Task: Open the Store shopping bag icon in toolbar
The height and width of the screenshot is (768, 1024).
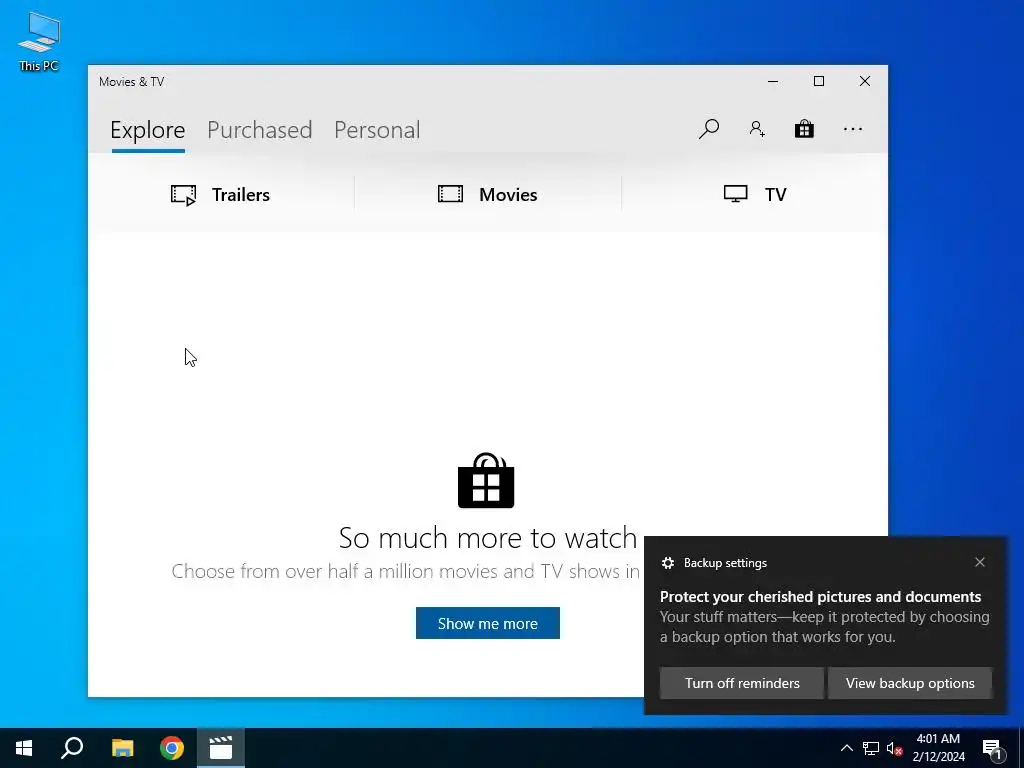Action: click(x=804, y=129)
